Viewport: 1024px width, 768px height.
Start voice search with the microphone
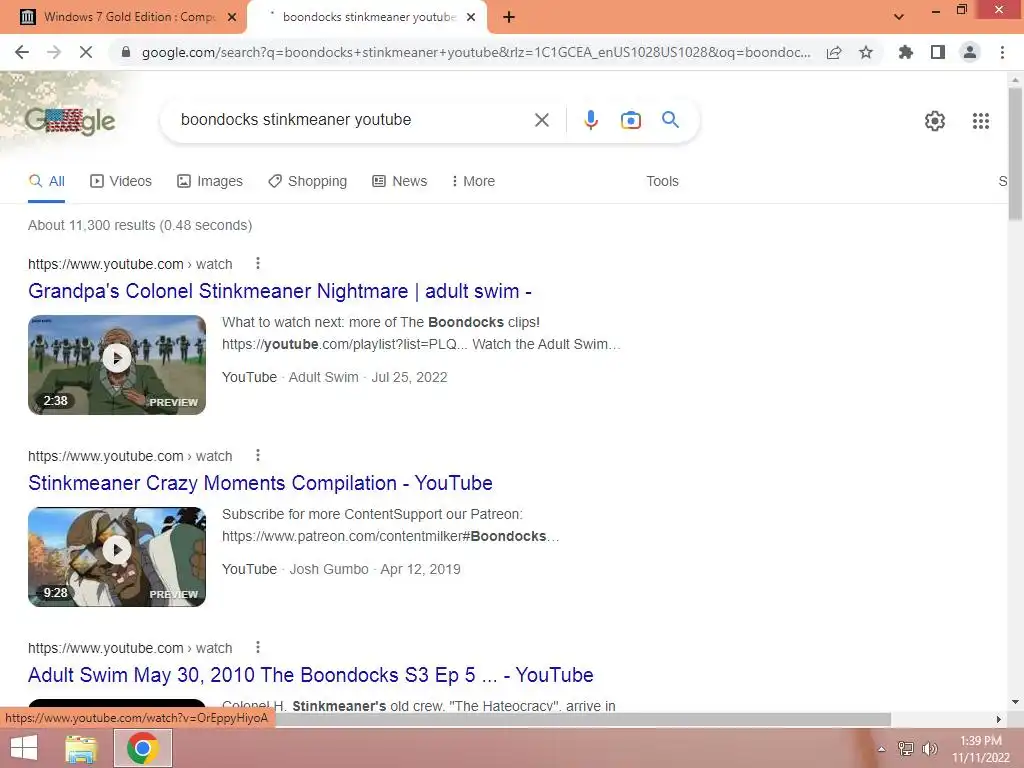click(x=591, y=120)
